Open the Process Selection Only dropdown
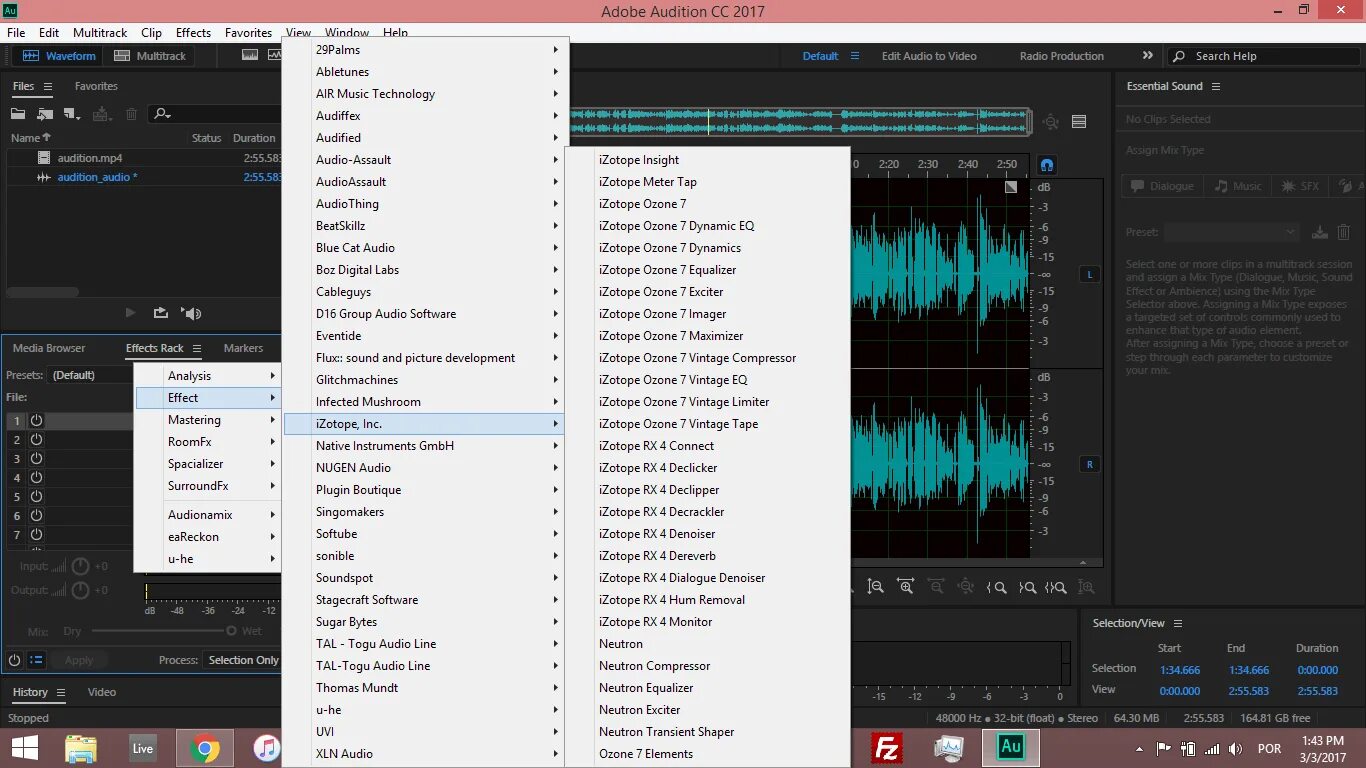Image resolution: width=1366 pixels, height=768 pixels. tap(243, 660)
